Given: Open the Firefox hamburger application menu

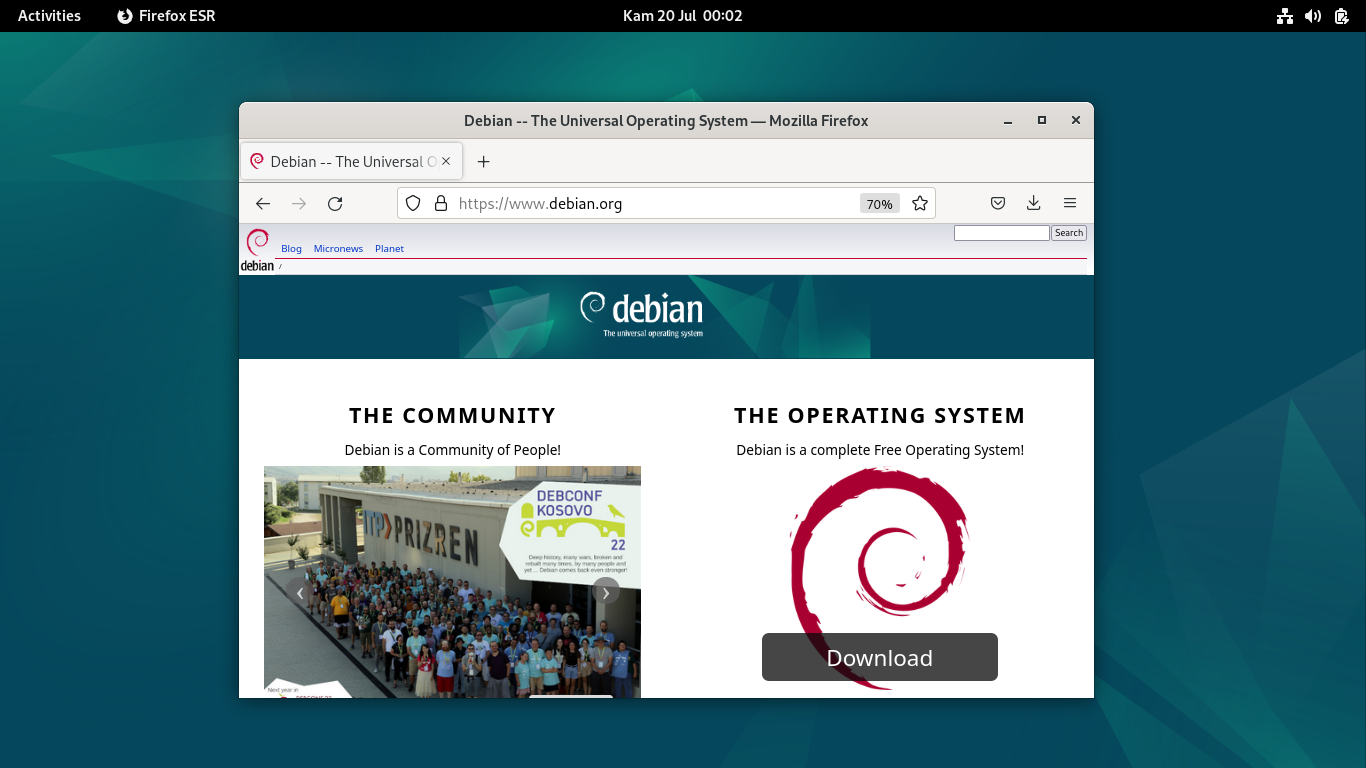Looking at the screenshot, I should coord(1069,203).
